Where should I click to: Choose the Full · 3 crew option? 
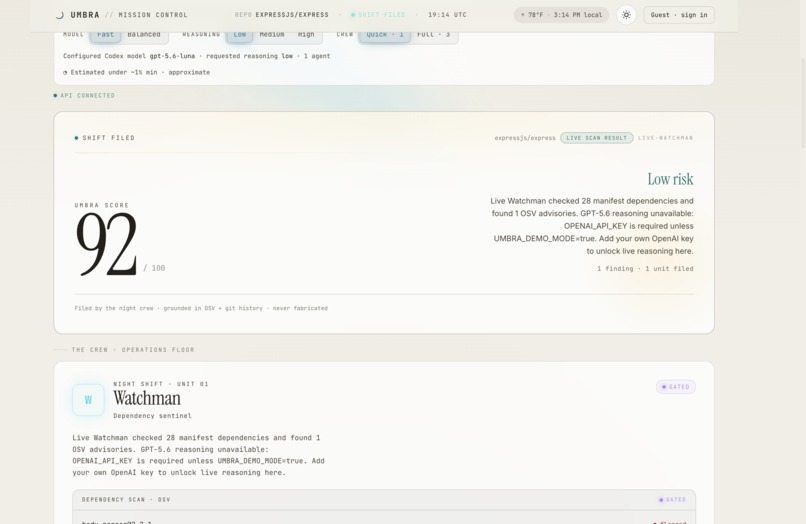[x=433, y=35]
